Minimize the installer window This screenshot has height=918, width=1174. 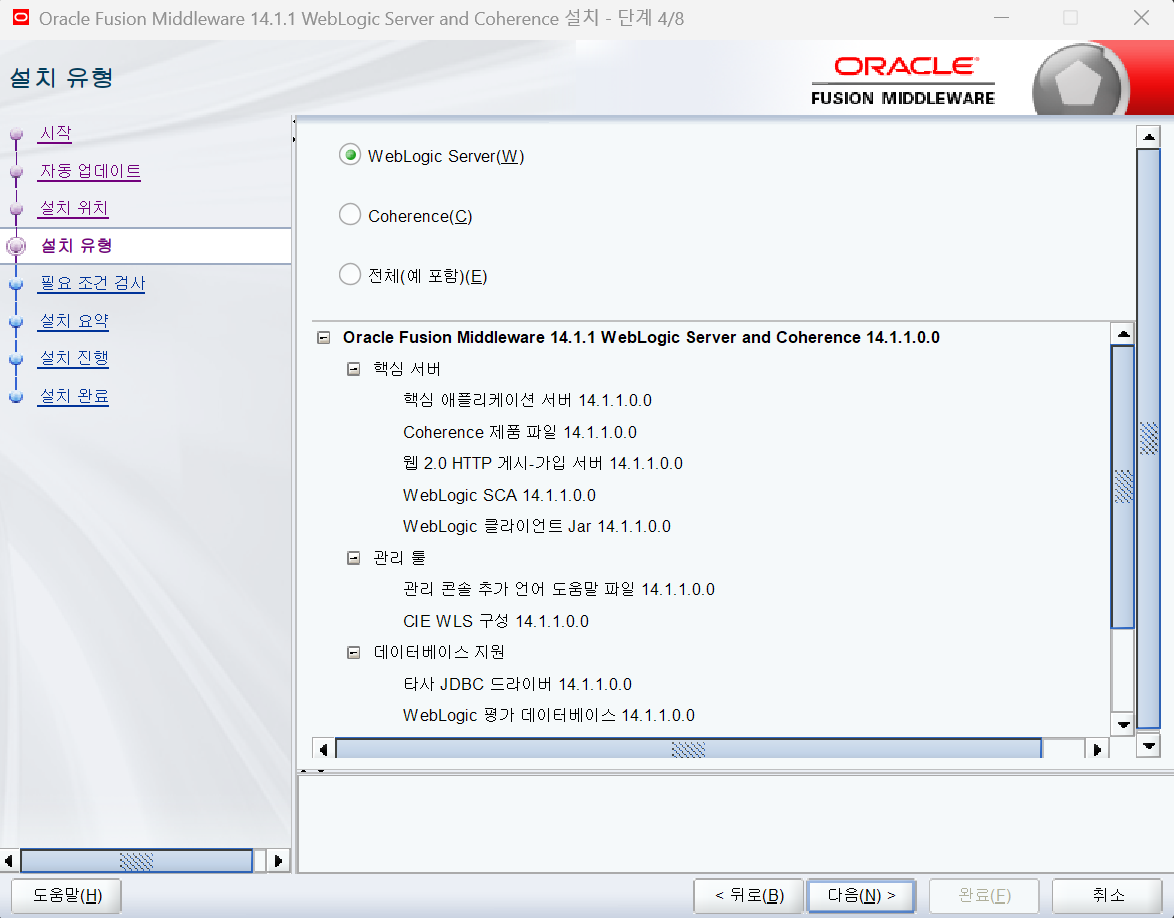point(1001,18)
